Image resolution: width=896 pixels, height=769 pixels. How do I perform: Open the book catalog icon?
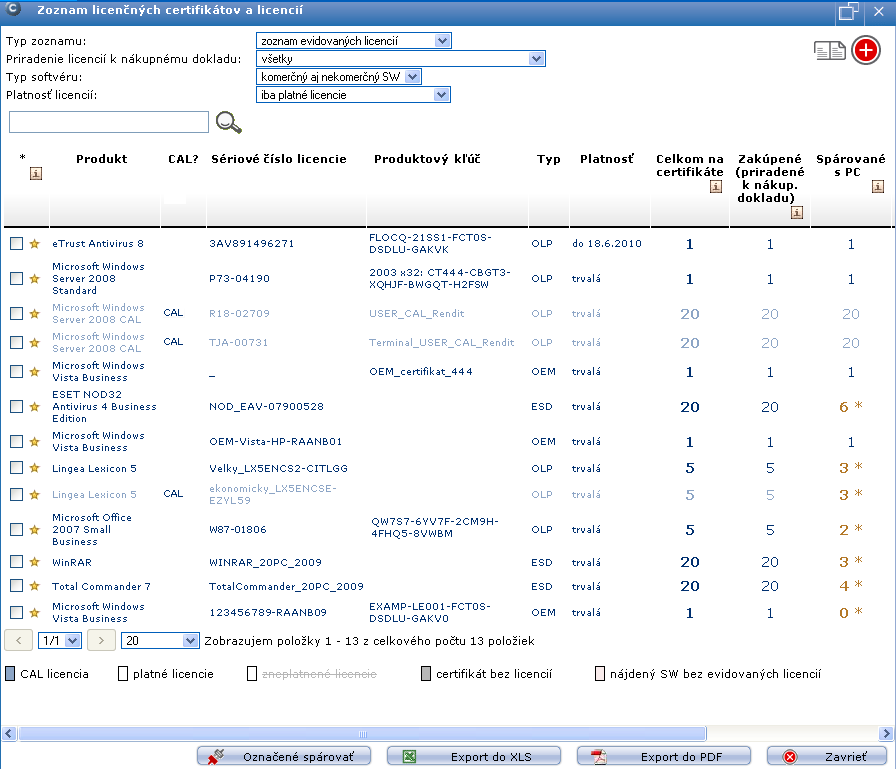[x=830, y=51]
